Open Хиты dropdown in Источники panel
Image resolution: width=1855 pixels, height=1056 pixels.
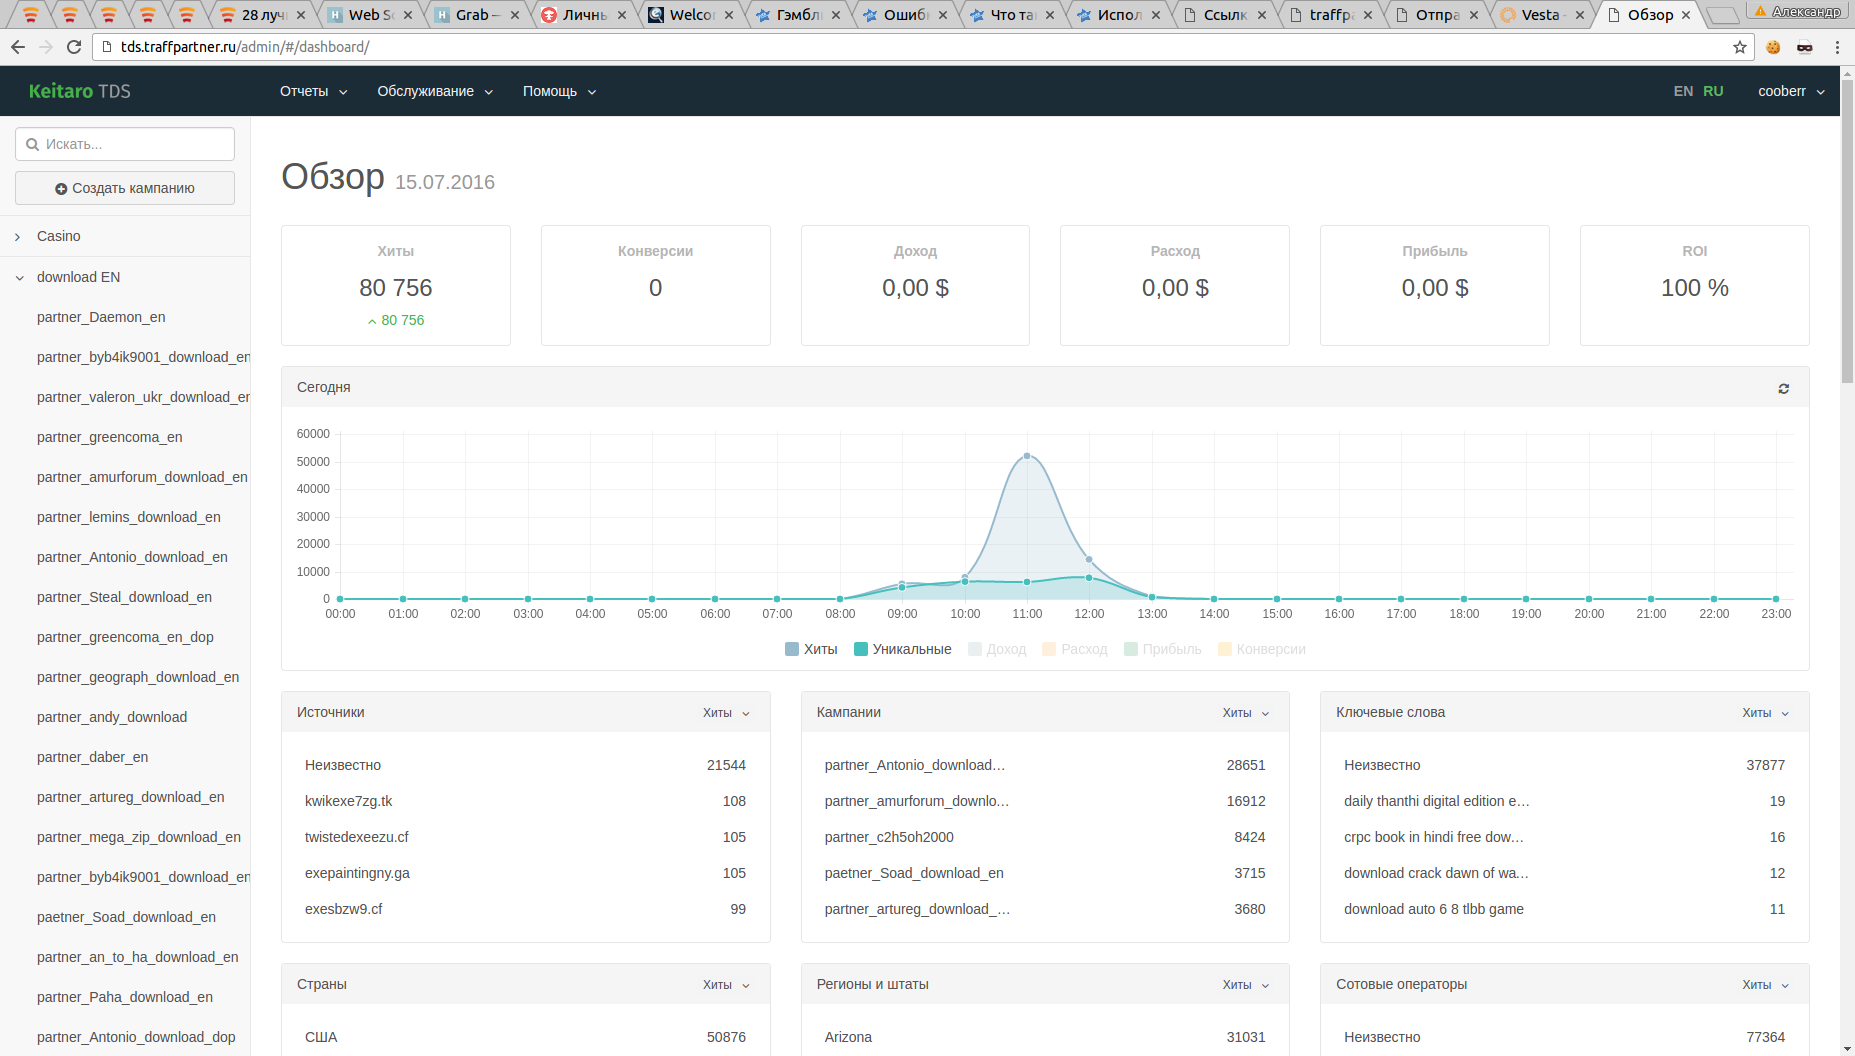[x=726, y=713]
